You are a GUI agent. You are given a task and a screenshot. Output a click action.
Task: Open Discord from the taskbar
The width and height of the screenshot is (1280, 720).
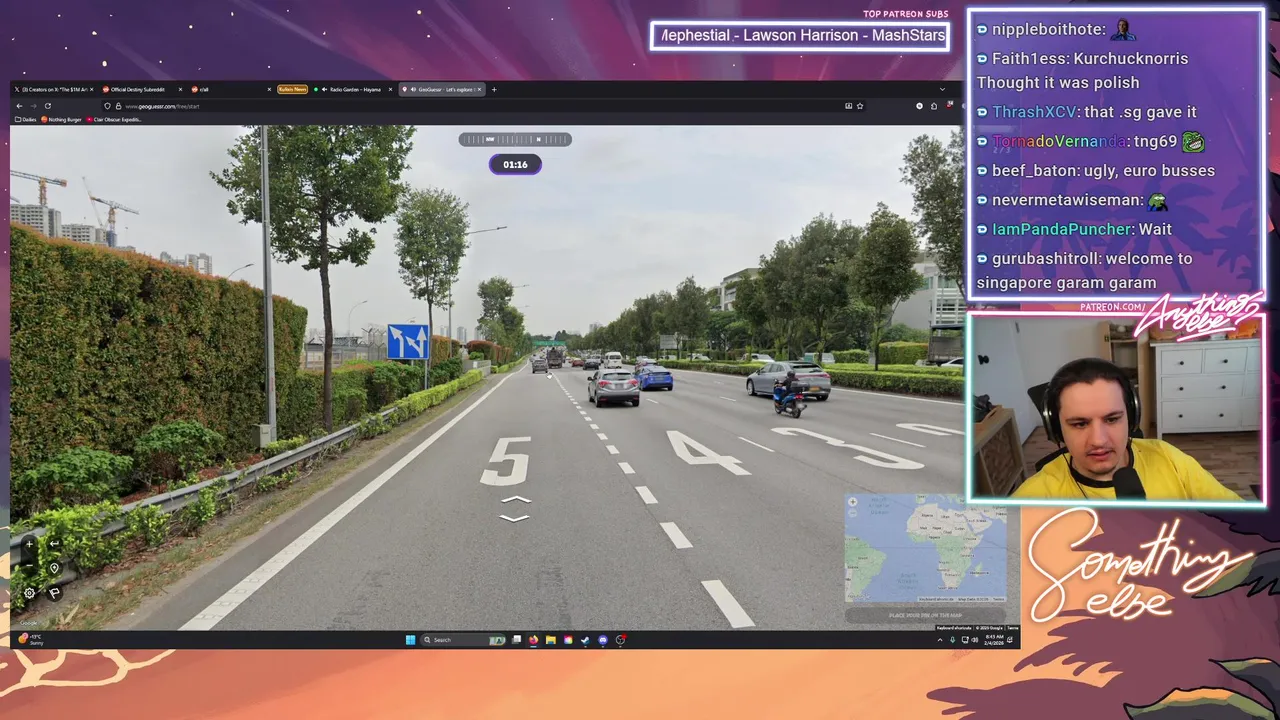(602, 640)
